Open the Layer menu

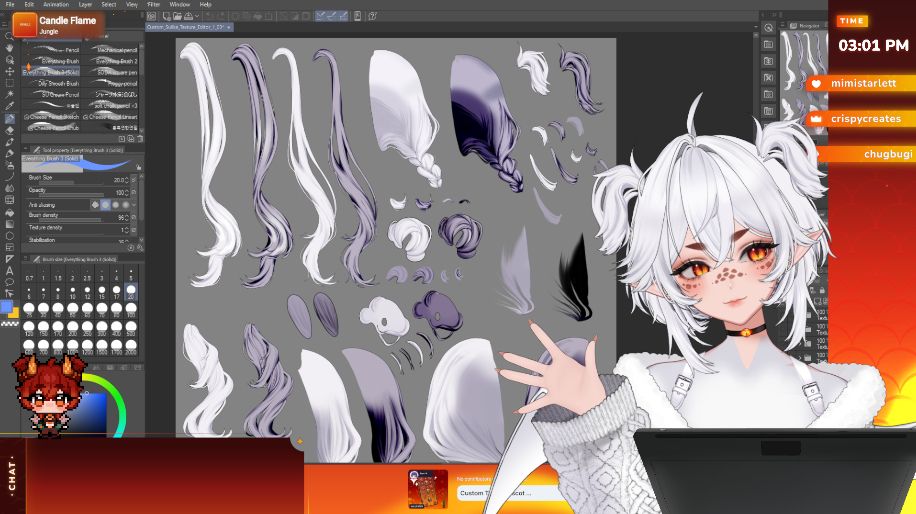[85, 4]
